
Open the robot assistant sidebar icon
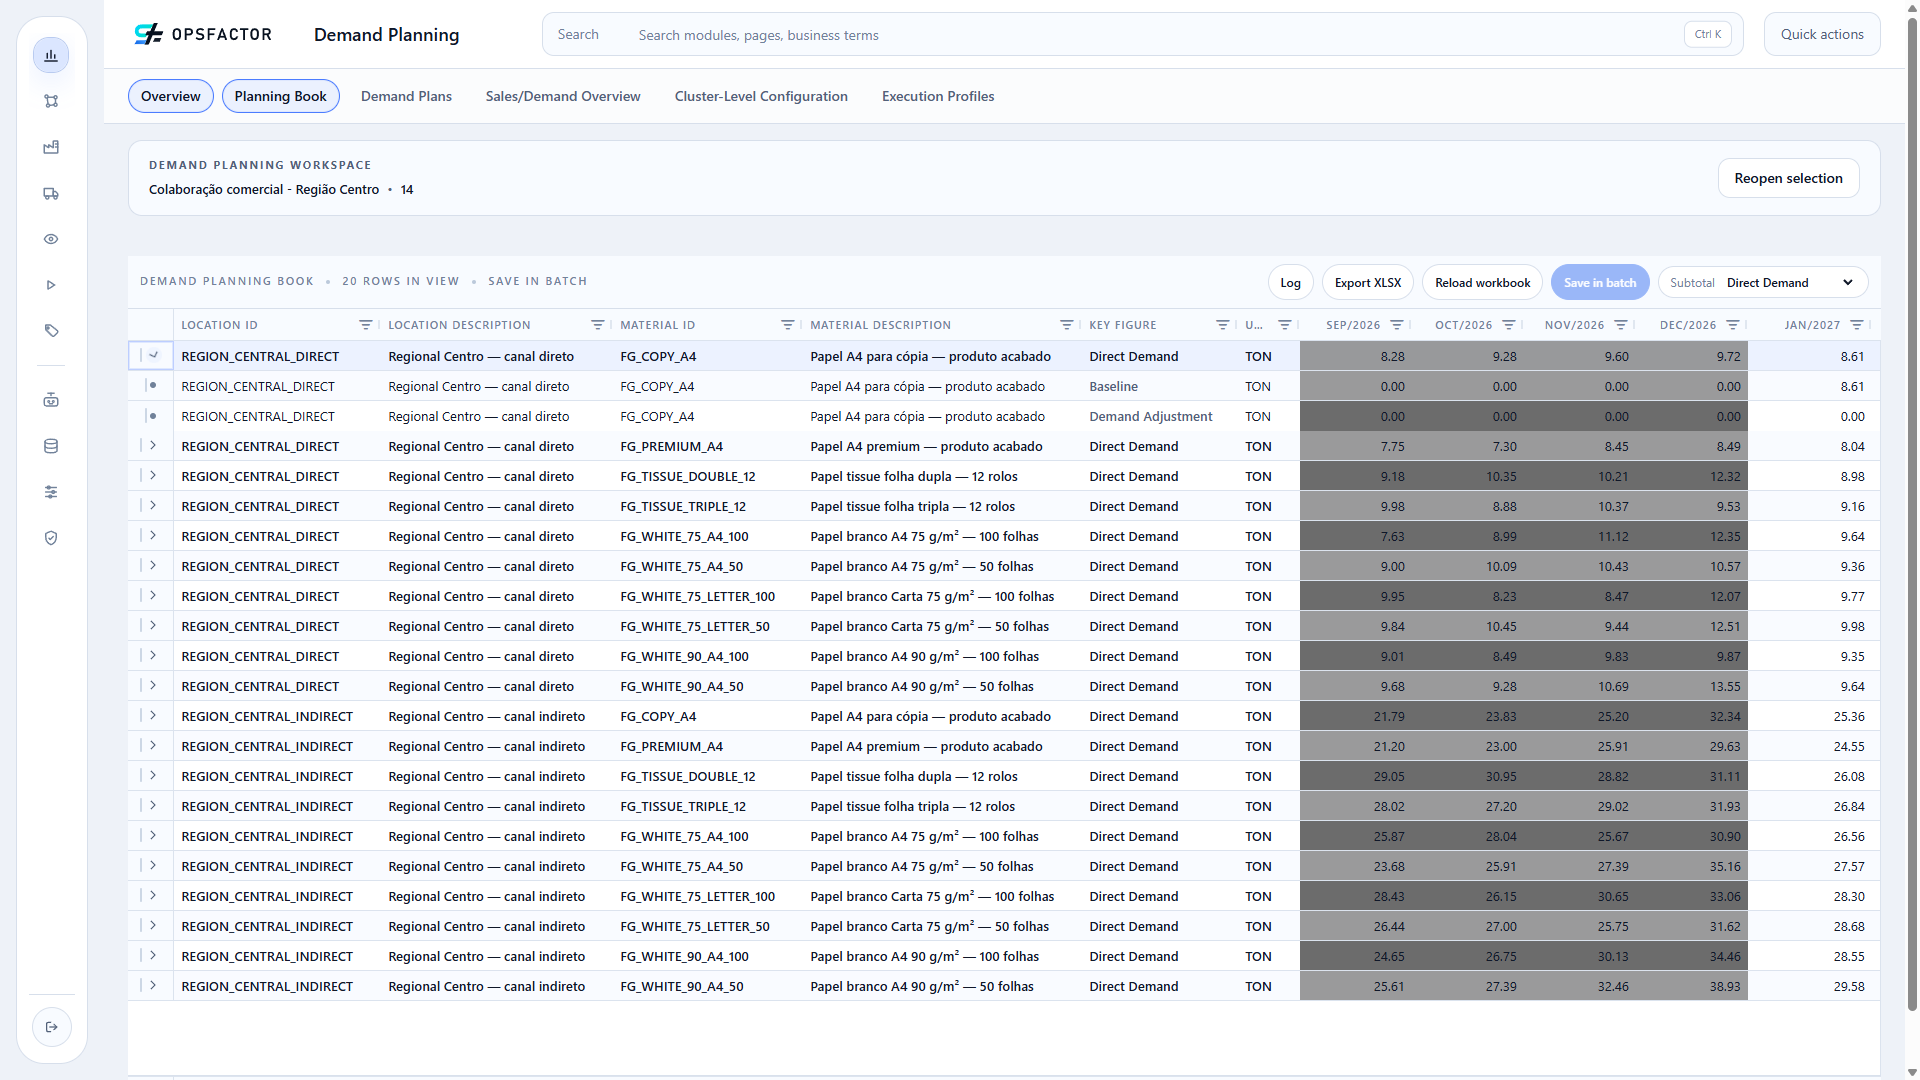pos(51,400)
